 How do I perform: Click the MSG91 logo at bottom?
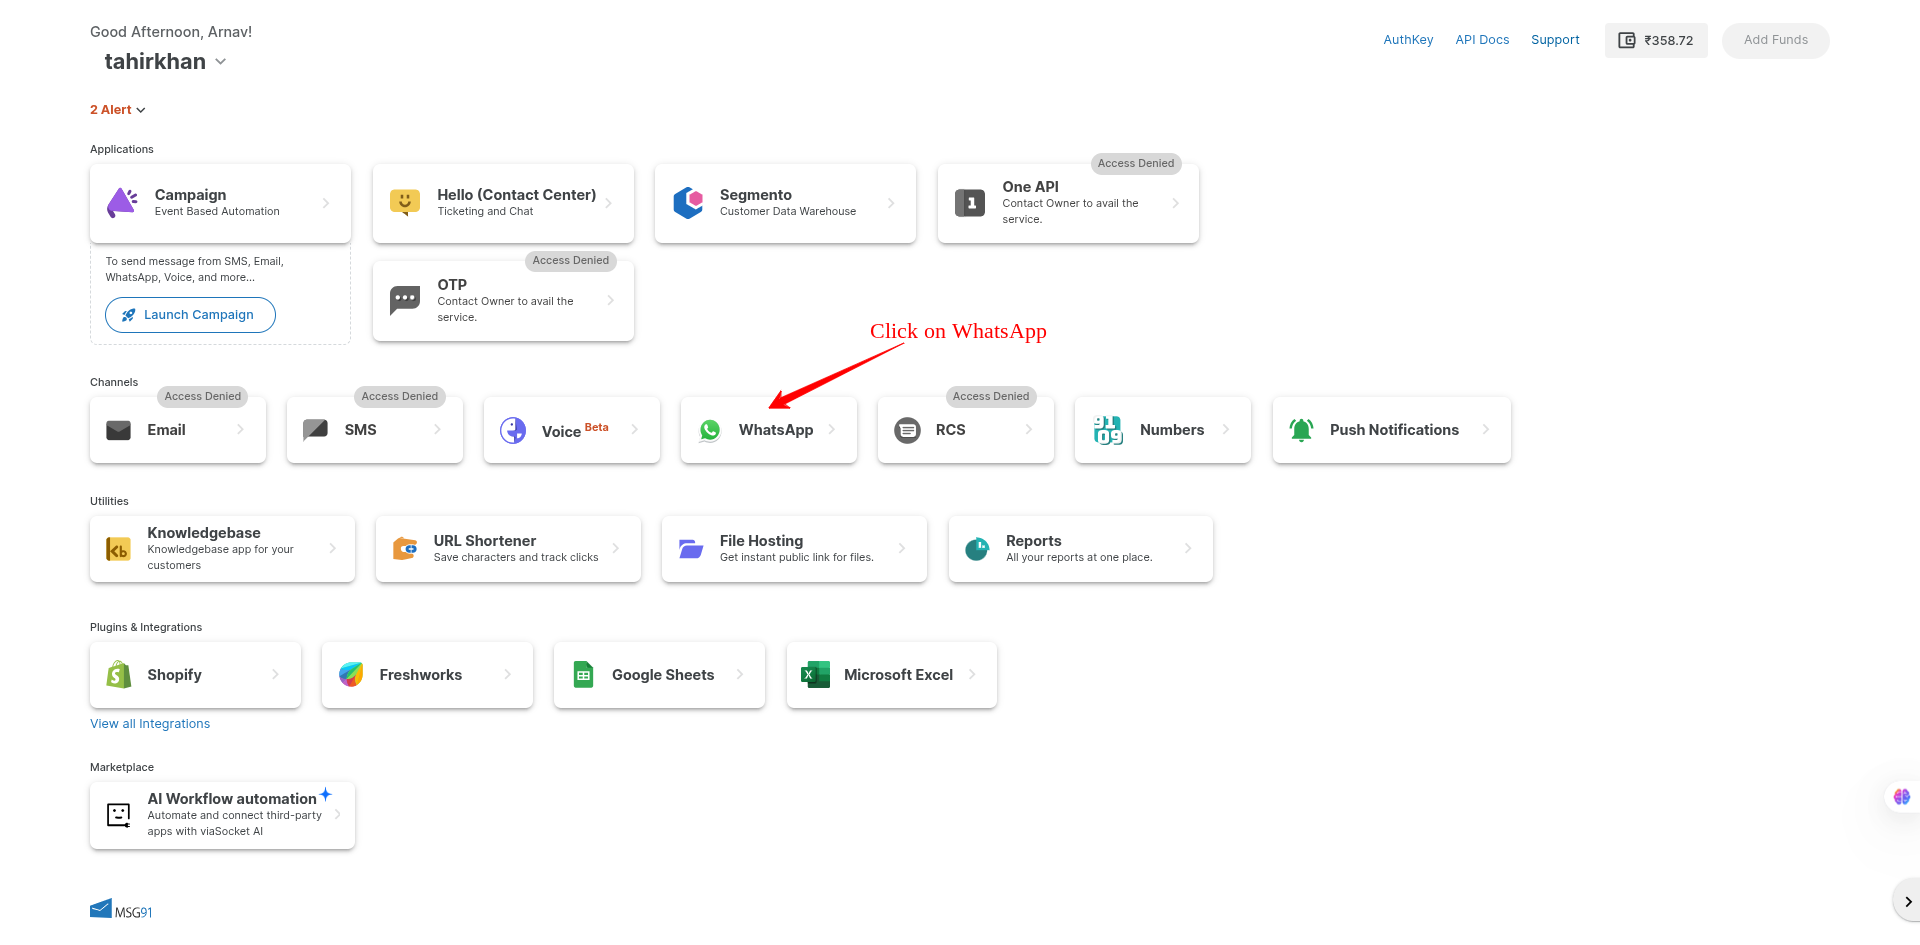click(121, 909)
